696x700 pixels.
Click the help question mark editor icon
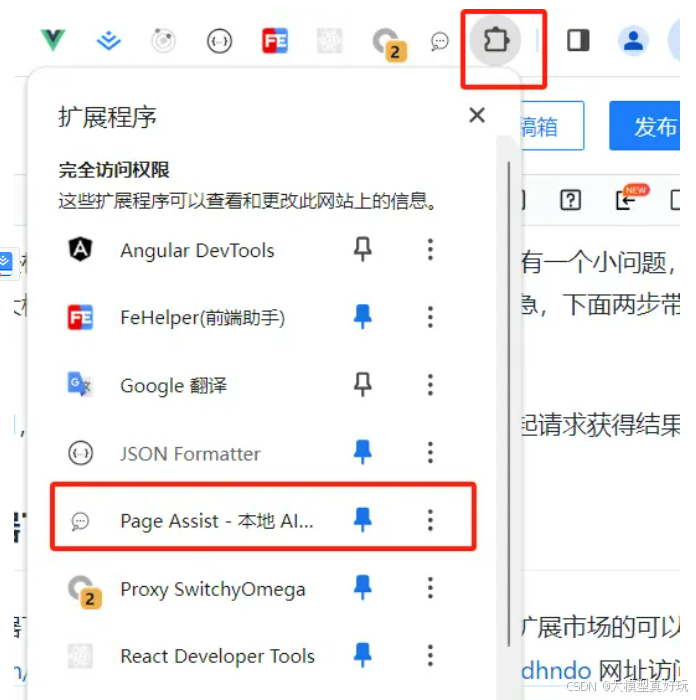tap(571, 200)
